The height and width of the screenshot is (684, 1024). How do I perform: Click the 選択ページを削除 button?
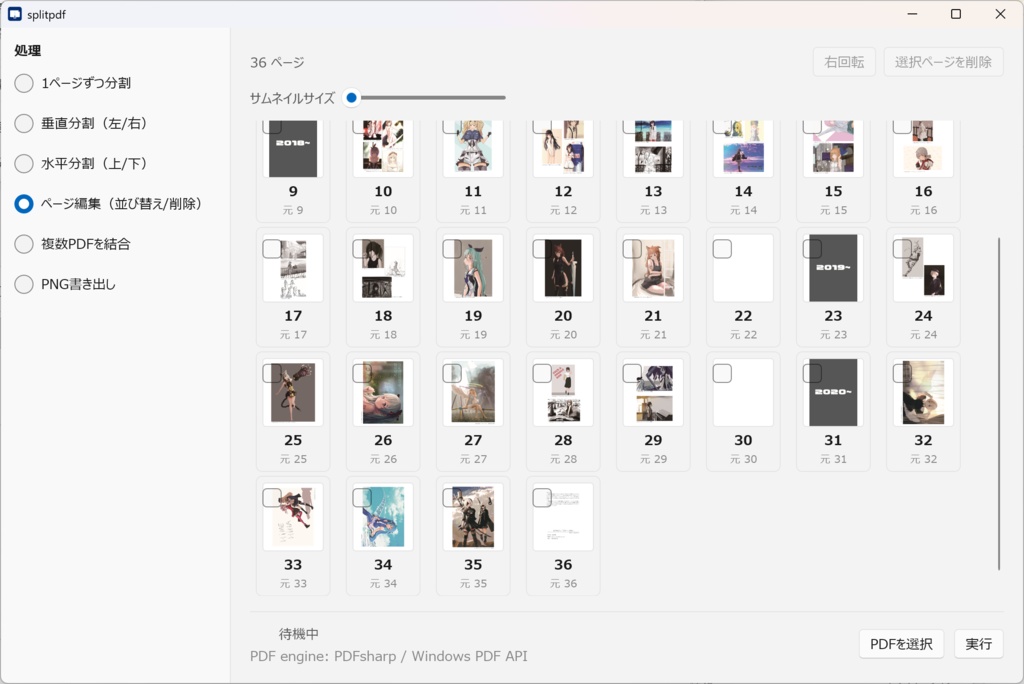pyautogui.click(x=943, y=62)
